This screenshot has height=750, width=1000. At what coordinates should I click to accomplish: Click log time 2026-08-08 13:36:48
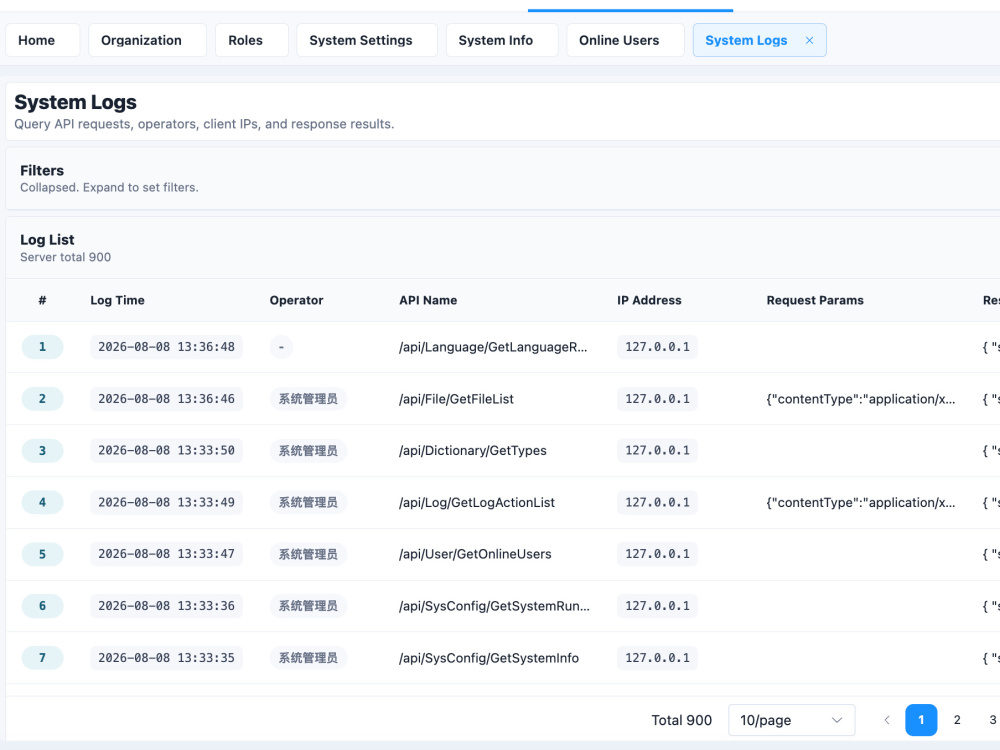pyautogui.click(x=166, y=347)
